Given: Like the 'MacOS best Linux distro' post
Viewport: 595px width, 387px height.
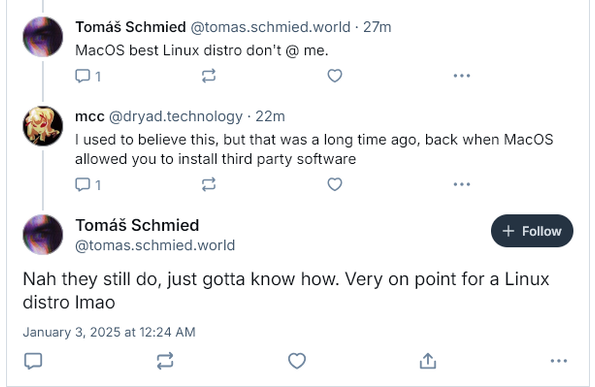Looking at the screenshot, I should pyautogui.click(x=335, y=76).
